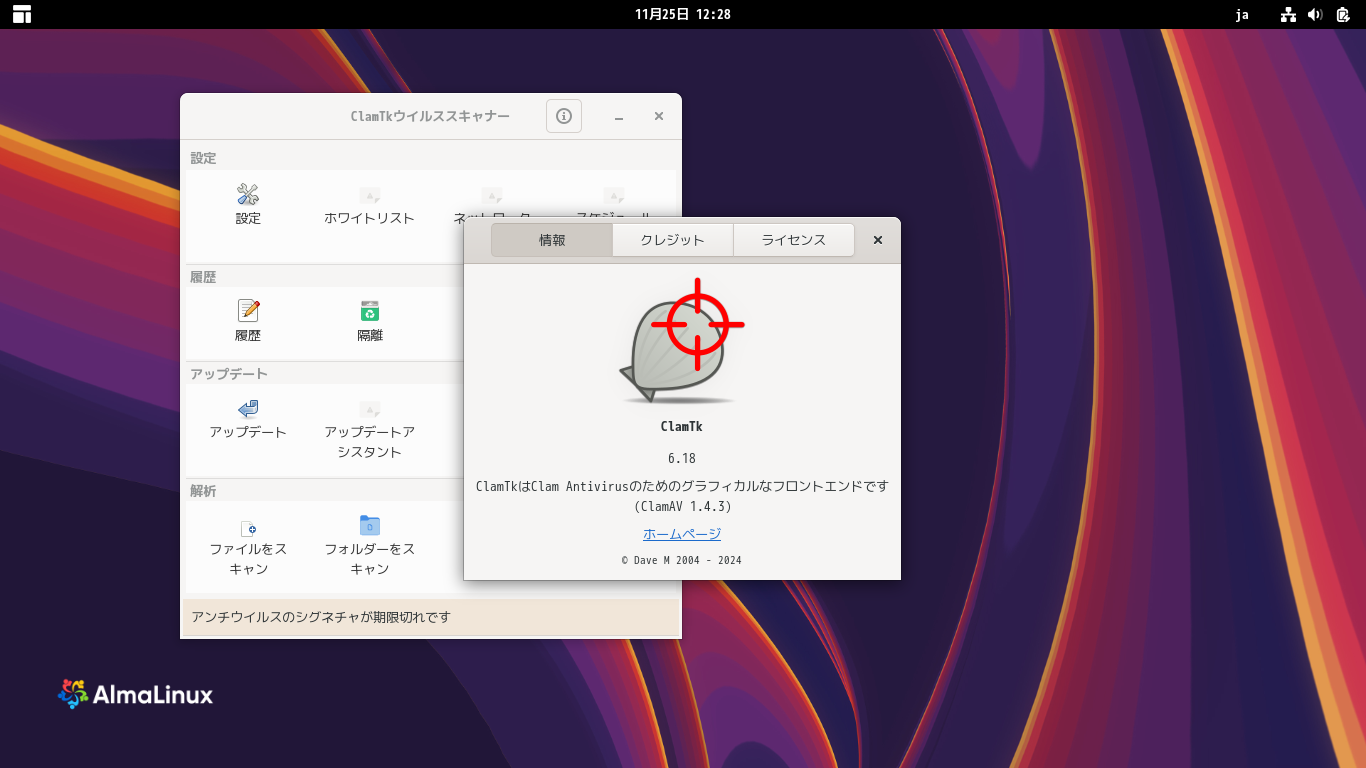
Task: Click the volume icon in top bar
Action: point(1315,14)
